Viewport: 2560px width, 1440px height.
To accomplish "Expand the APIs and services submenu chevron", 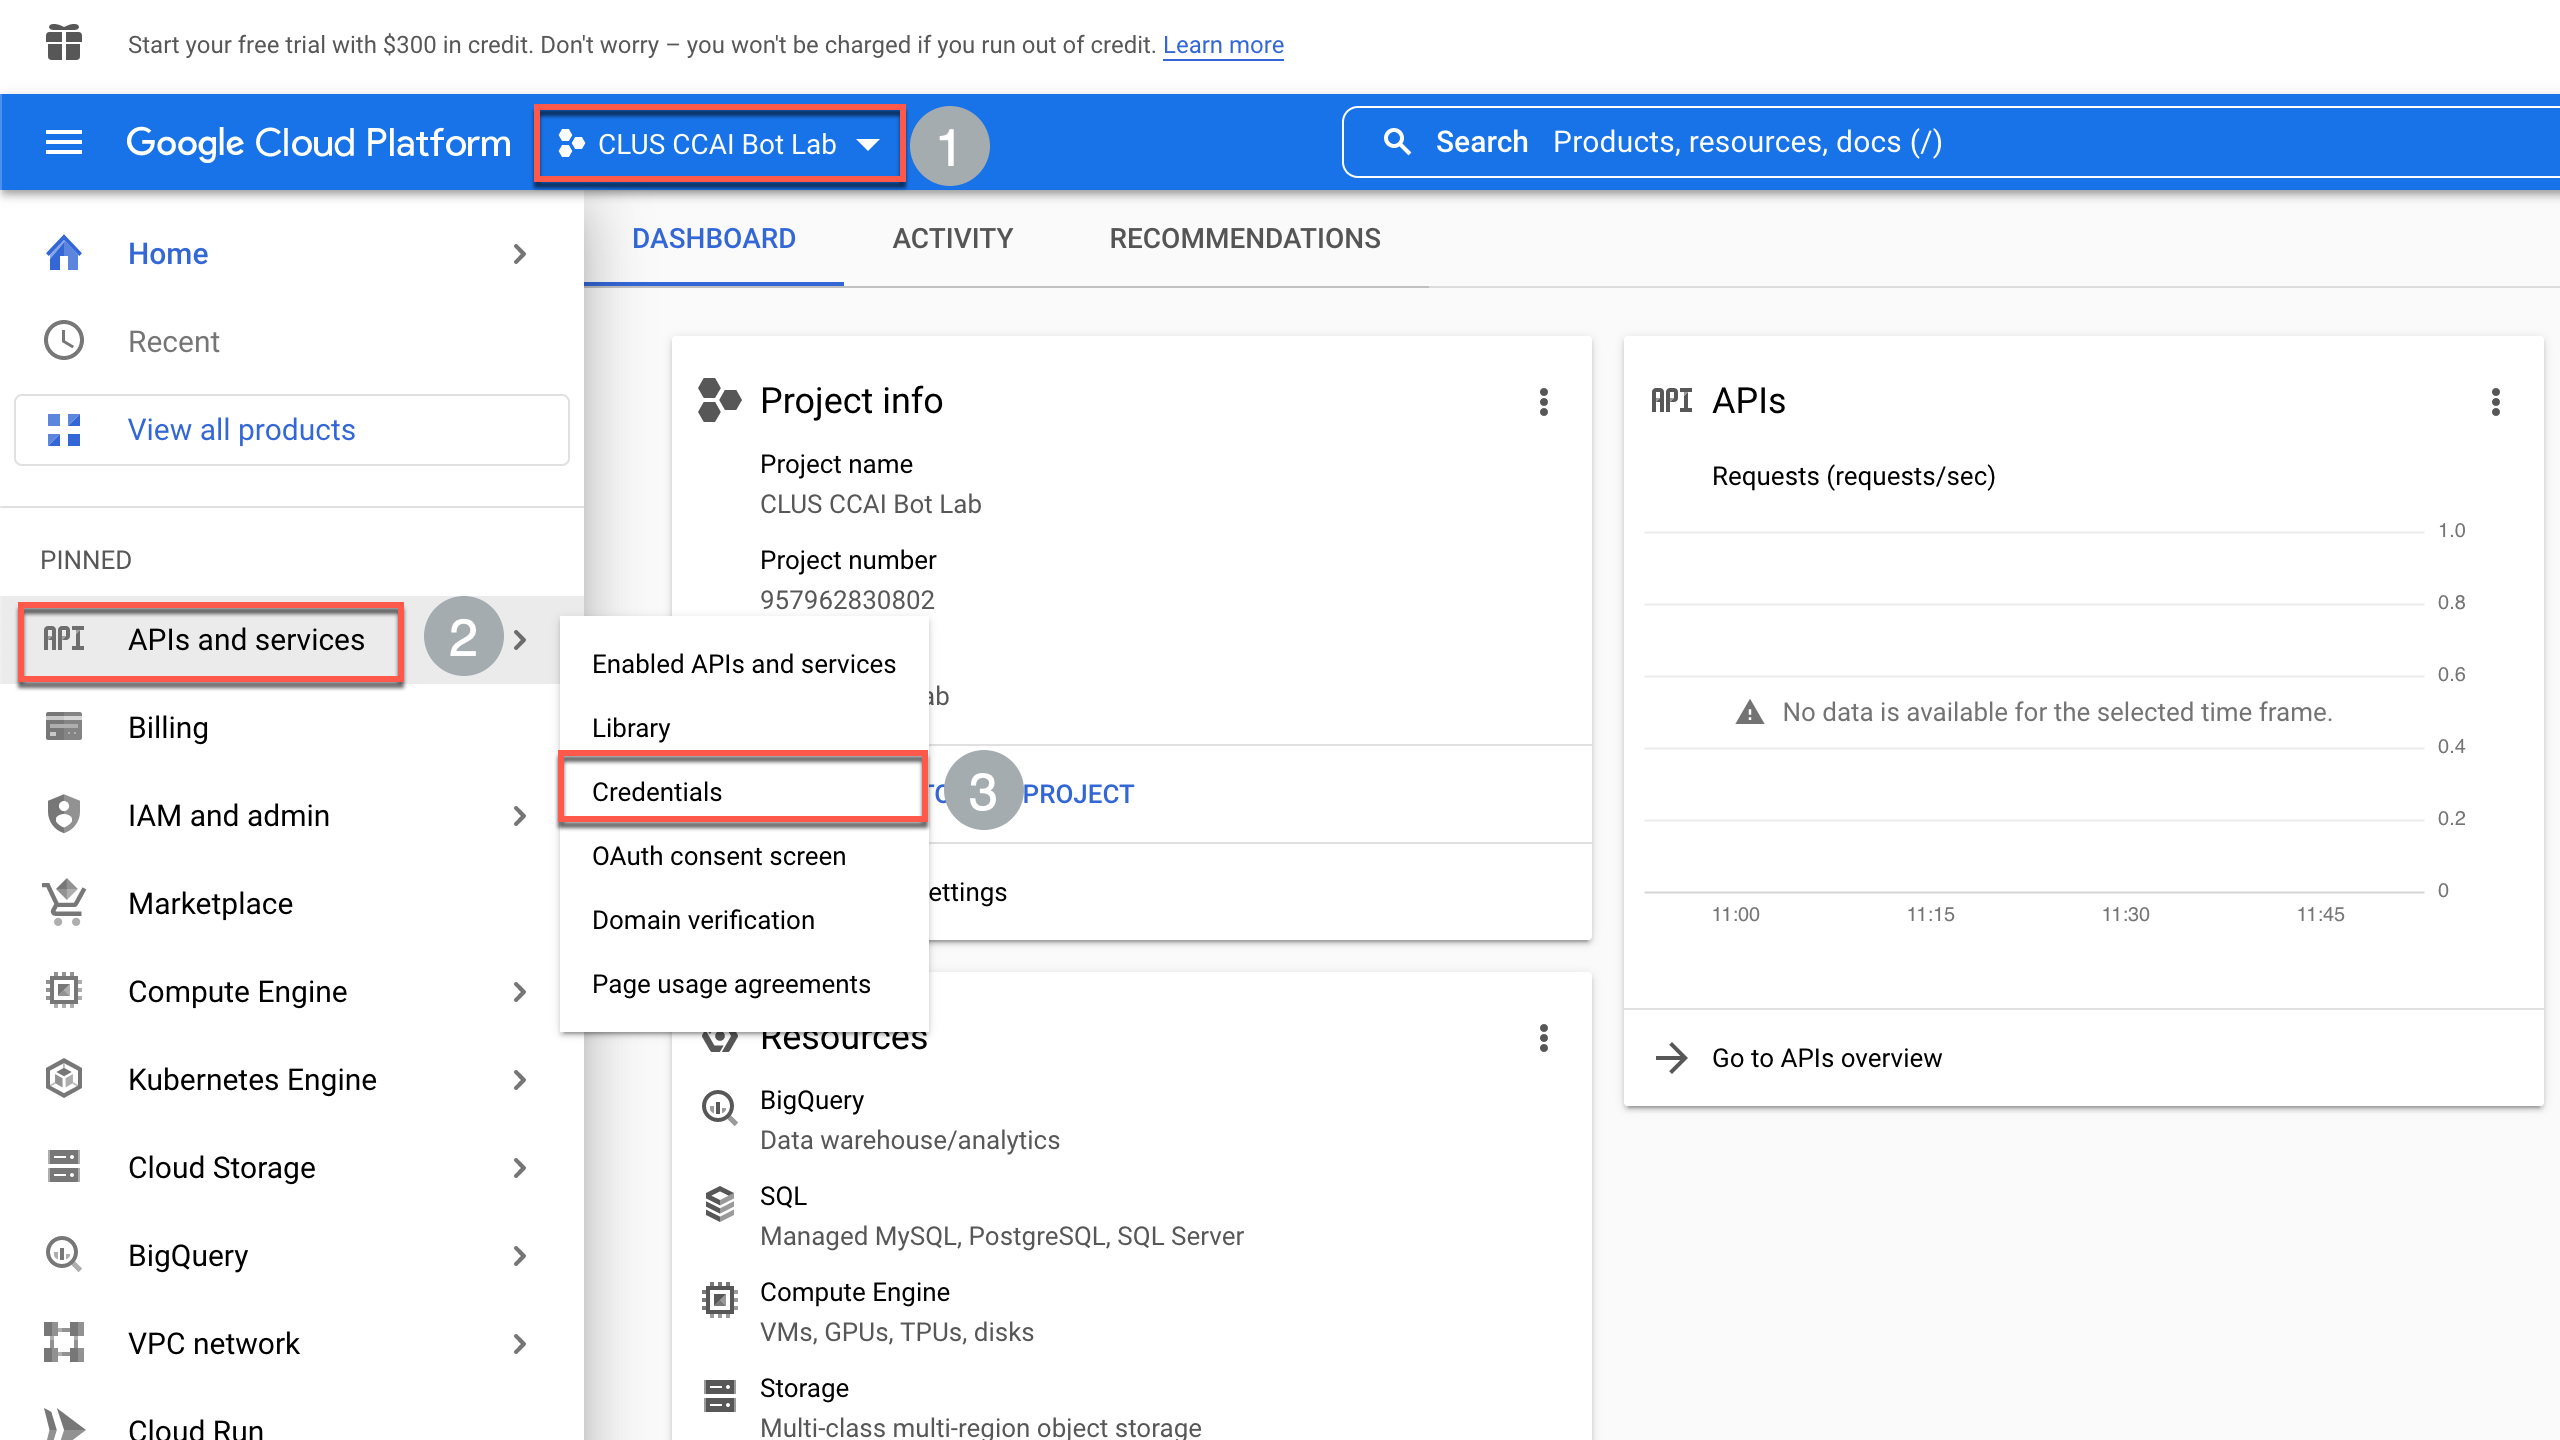I will 520,640.
